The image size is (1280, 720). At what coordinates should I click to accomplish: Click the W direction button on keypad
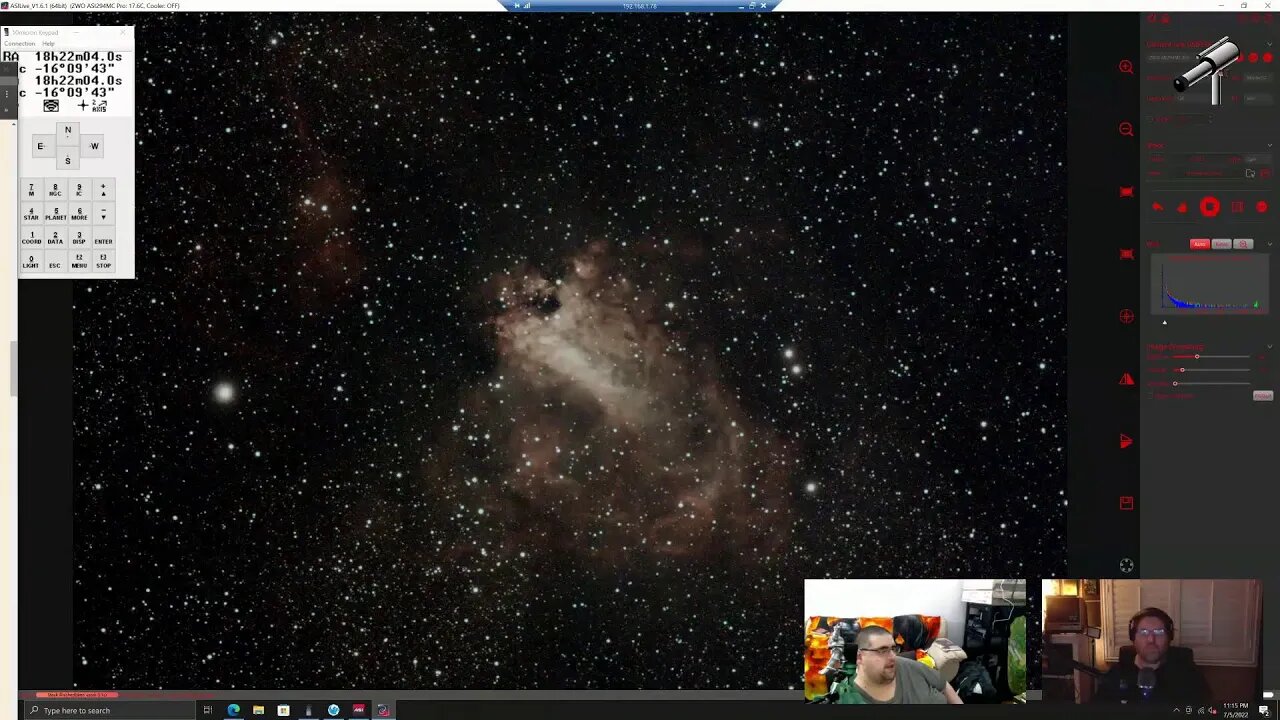[x=94, y=146]
